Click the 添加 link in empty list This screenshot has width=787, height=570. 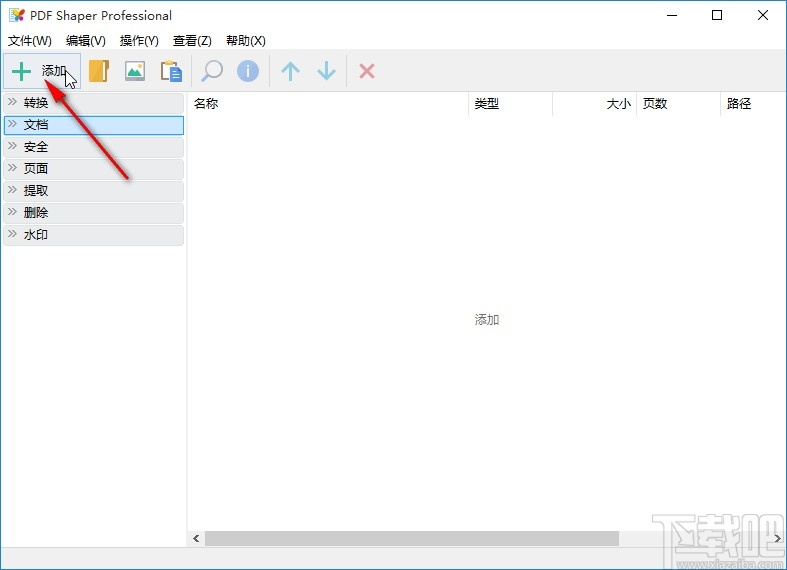tap(487, 320)
